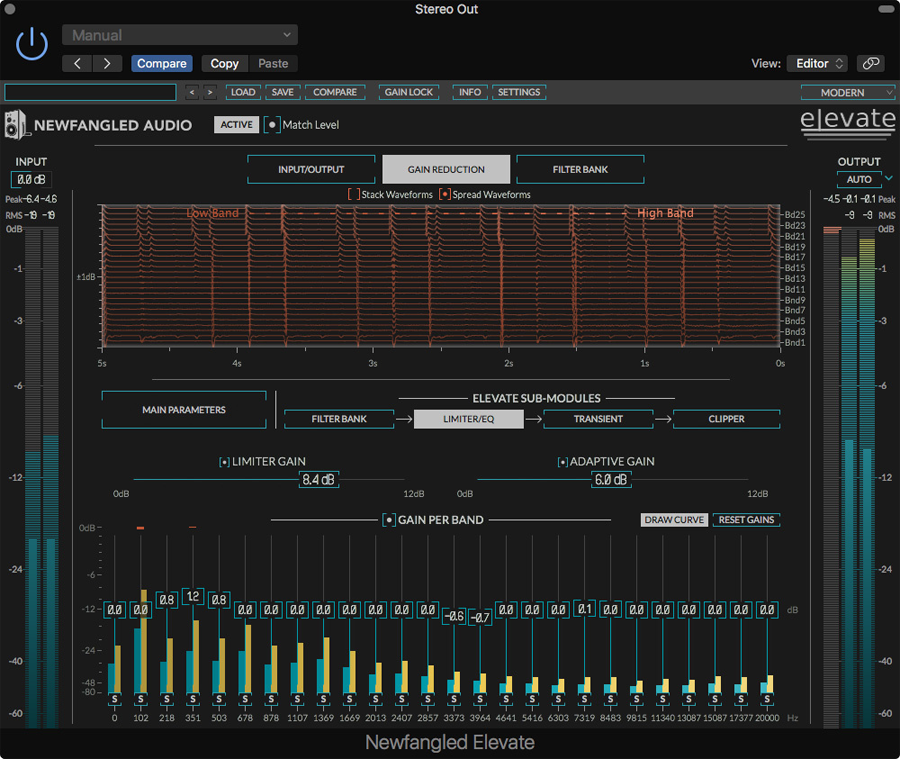Solo the 20000 Hz band
The height and width of the screenshot is (759, 900).
point(767,699)
